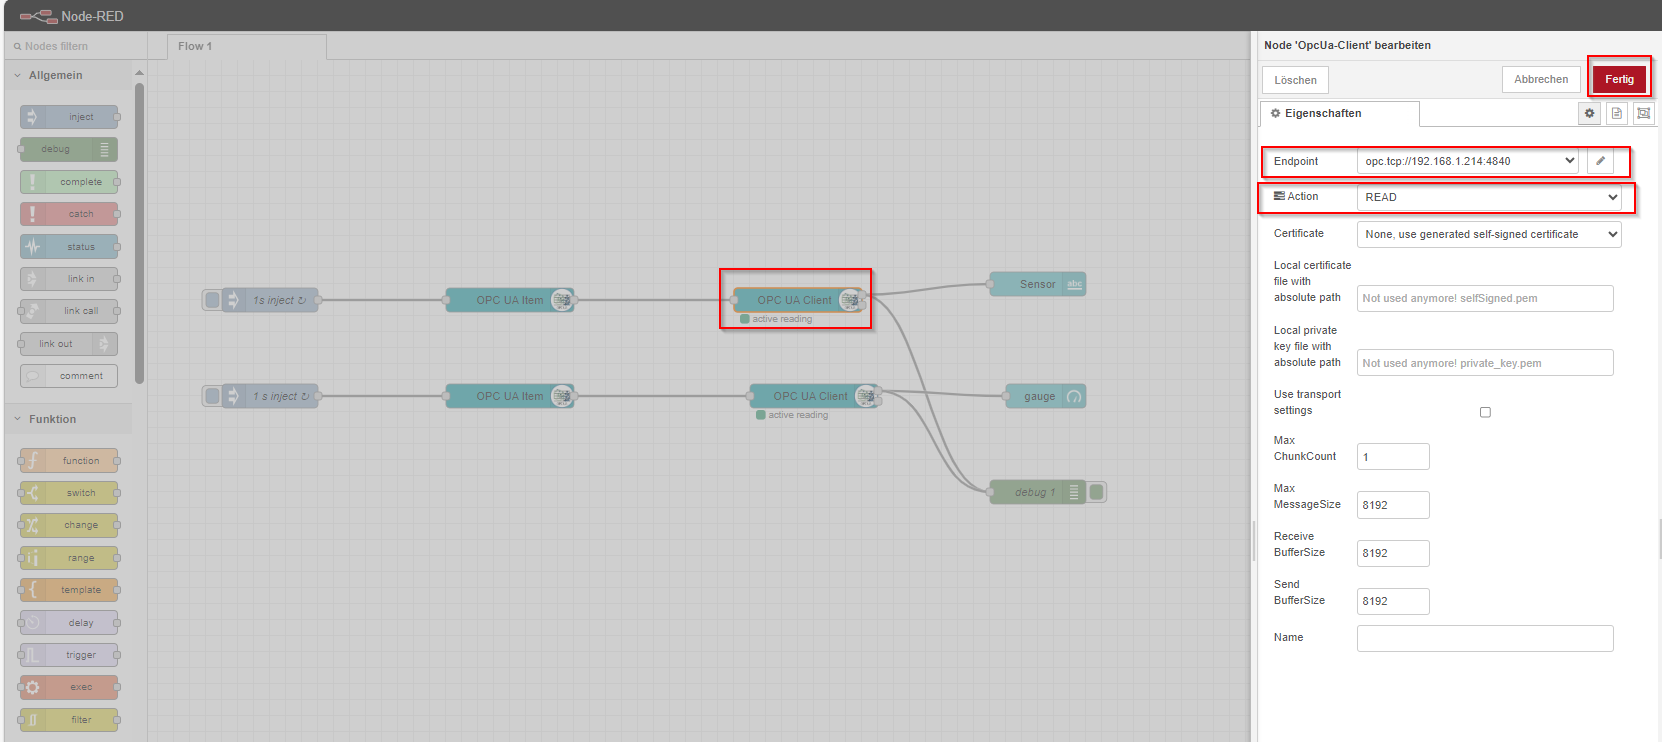The image size is (1662, 742).
Task: Select the function node in the palette
Action: point(69,461)
